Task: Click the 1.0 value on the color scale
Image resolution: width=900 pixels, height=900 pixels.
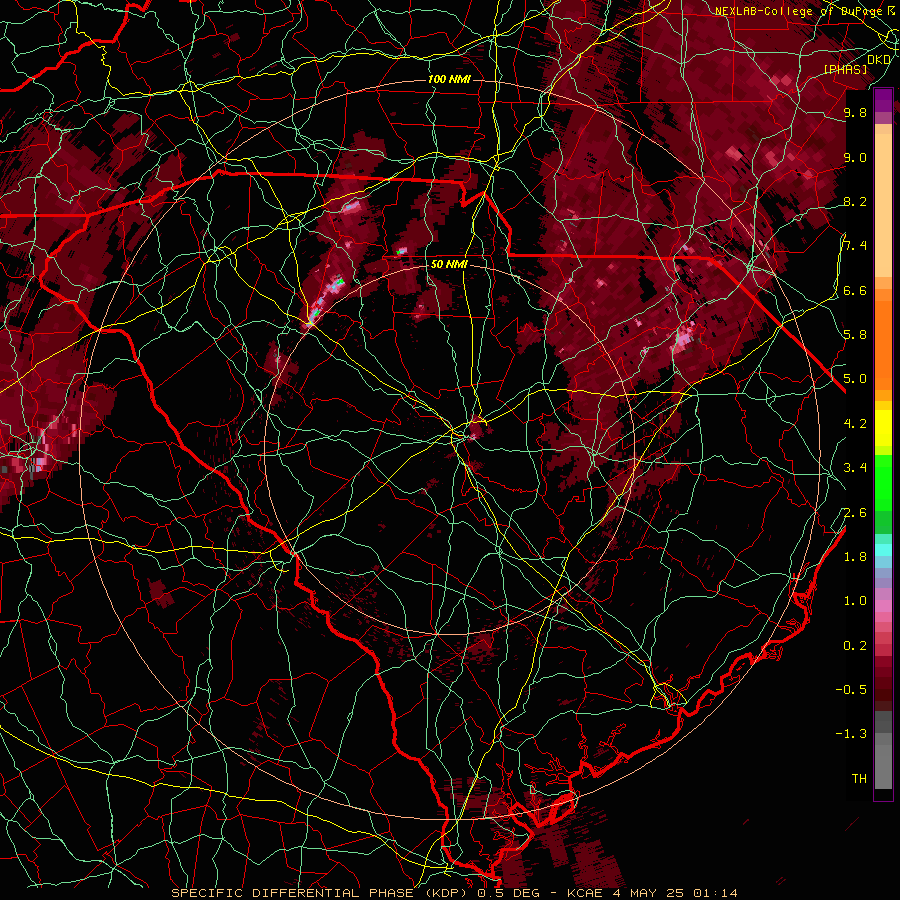Action: 855,600
